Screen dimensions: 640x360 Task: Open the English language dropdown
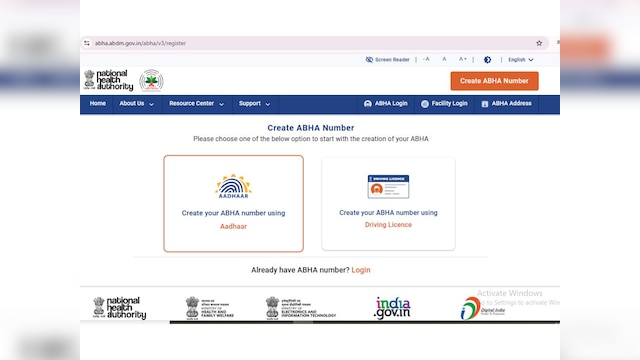(520, 60)
